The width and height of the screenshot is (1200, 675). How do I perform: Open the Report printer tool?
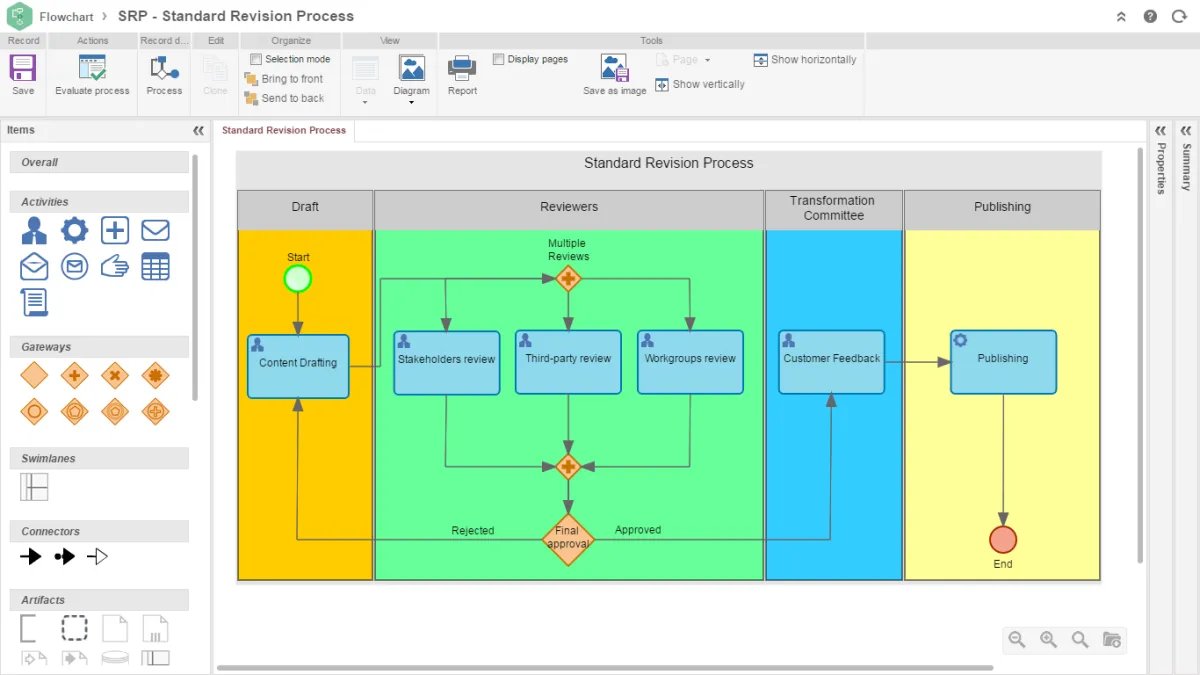coord(462,75)
